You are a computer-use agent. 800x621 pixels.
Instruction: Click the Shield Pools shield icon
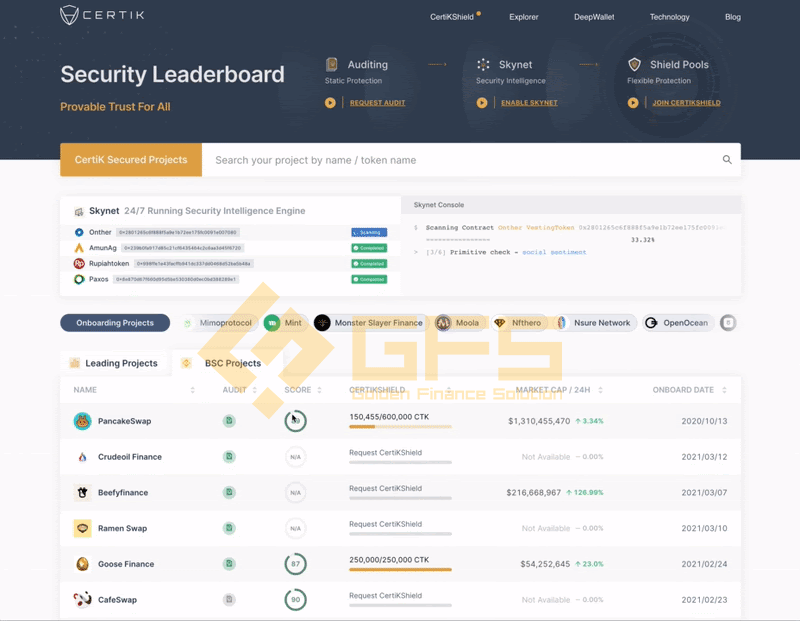coord(634,64)
